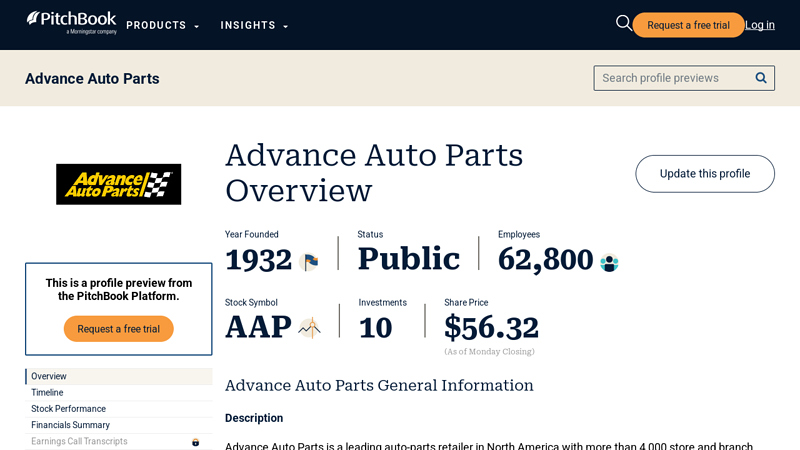This screenshot has height=450, width=800.
Task: Click the stock chart icon beside AAP
Action: [x=309, y=328]
